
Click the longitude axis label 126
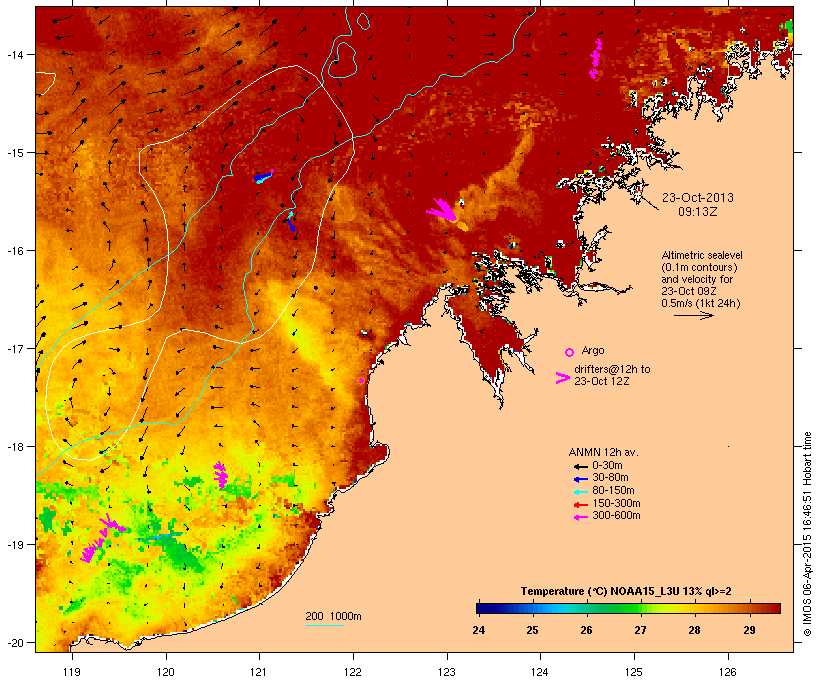click(728, 672)
